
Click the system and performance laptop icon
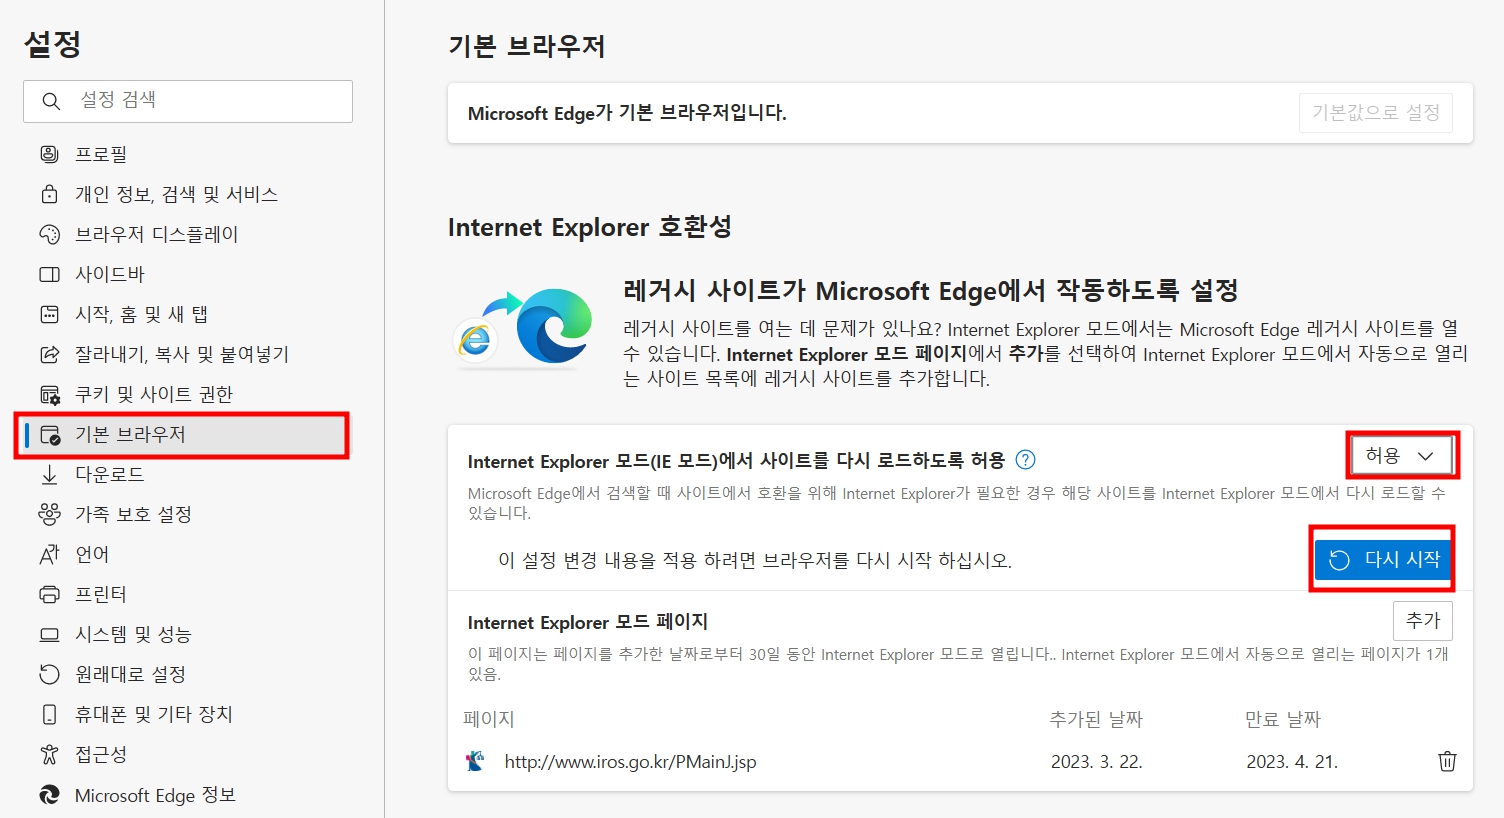click(x=49, y=634)
